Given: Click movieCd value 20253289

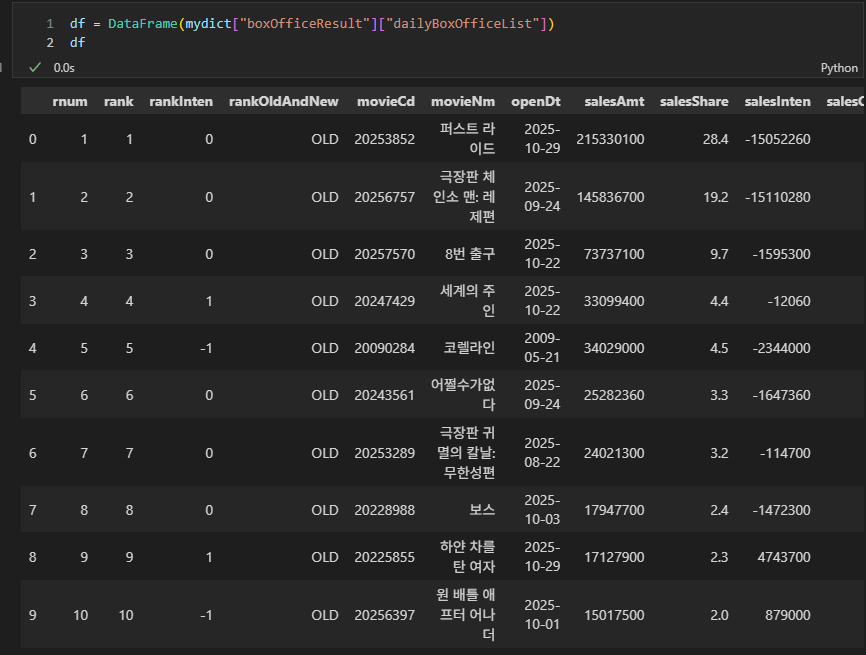Looking at the screenshot, I should pyautogui.click(x=384, y=453).
